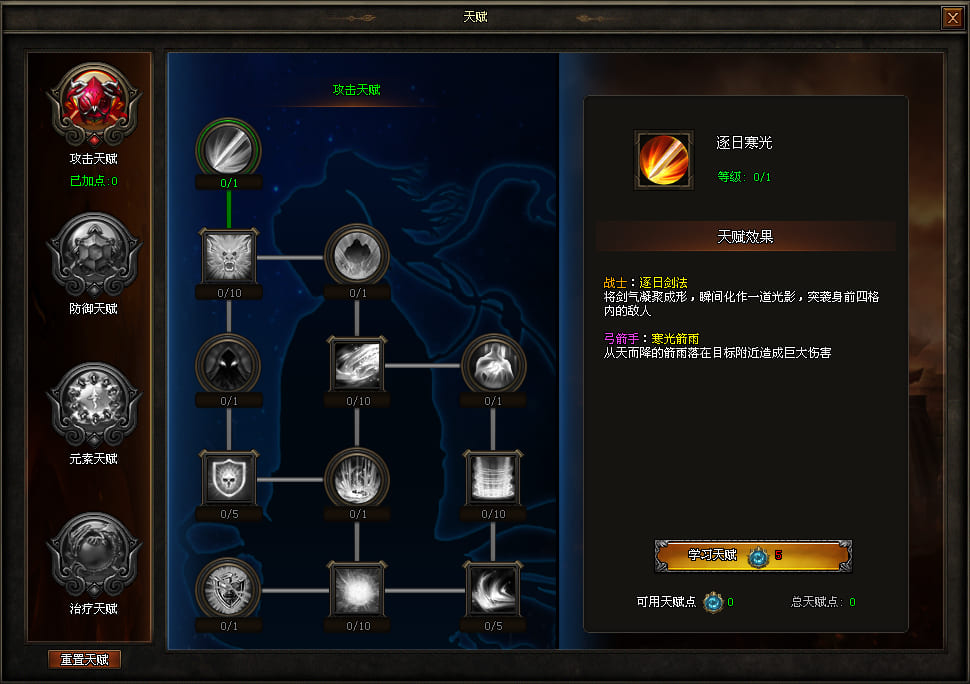Screen dimensions: 970x684
Task: Pick the whirlwind pillar talent icon
Action: pyautogui.click(x=493, y=478)
